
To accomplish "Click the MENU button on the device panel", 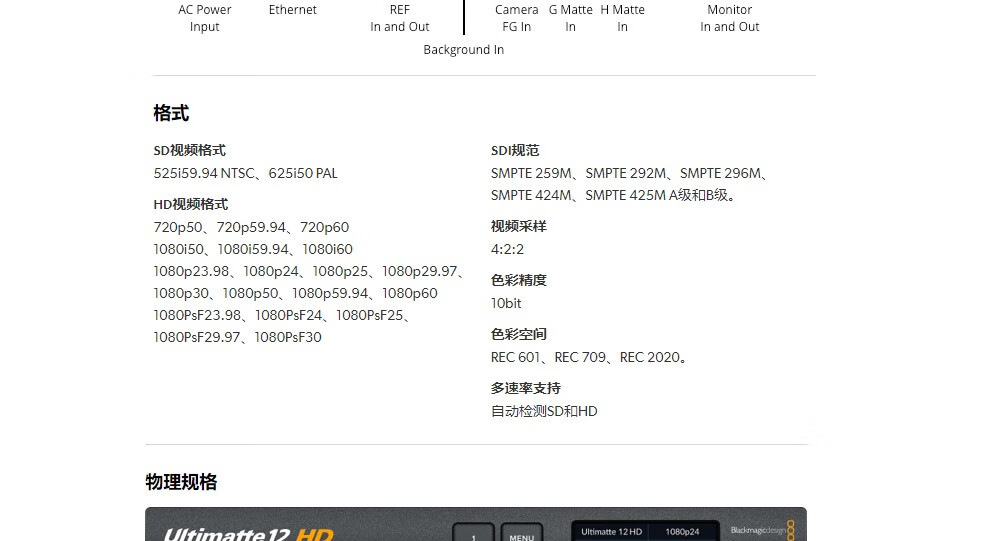I will click(522, 532).
